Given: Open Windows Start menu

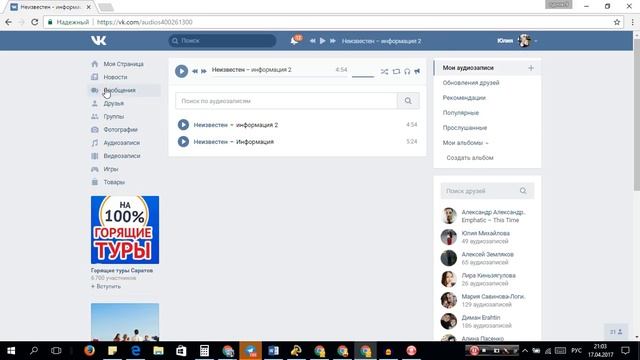Looking at the screenshot, I should (x=11, y=351).
